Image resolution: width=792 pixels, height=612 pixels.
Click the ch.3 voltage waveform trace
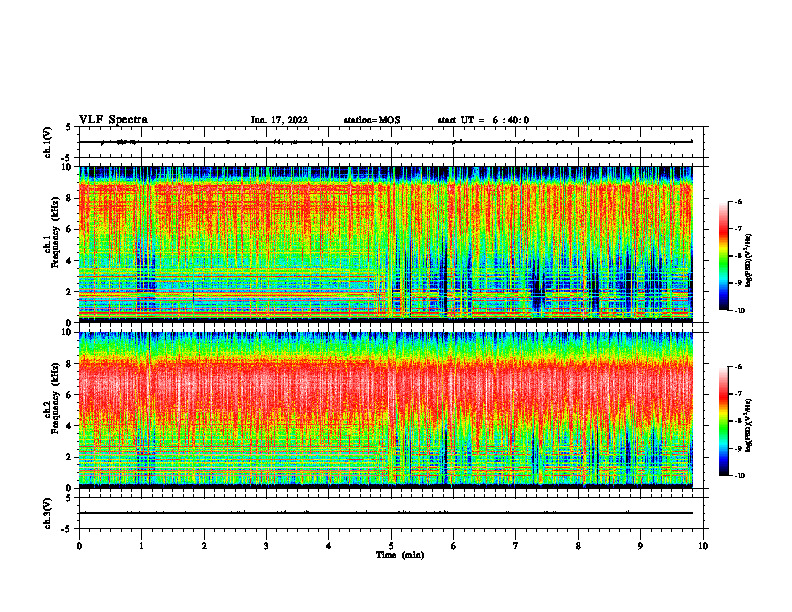[386, 513]
